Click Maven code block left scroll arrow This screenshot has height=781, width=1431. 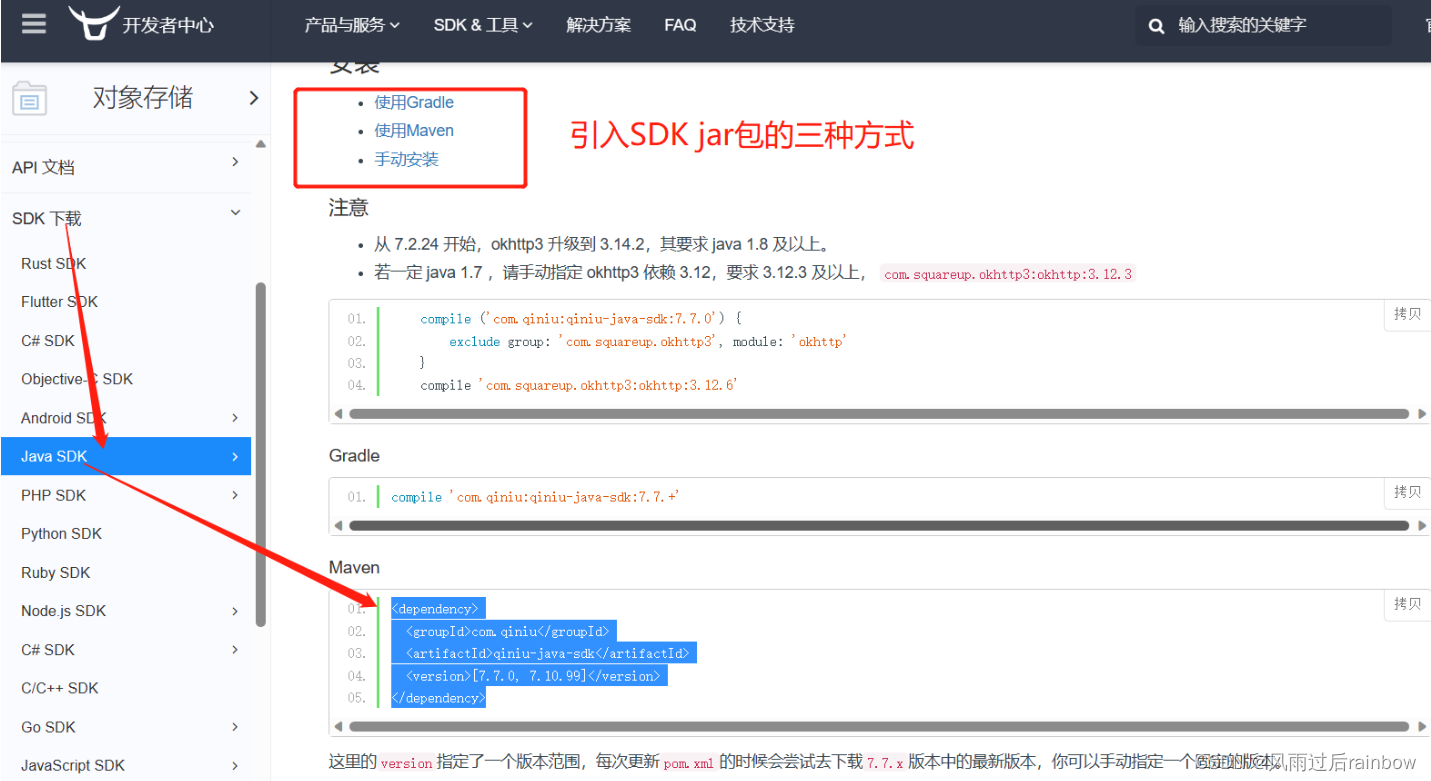(x=338, y=727)
